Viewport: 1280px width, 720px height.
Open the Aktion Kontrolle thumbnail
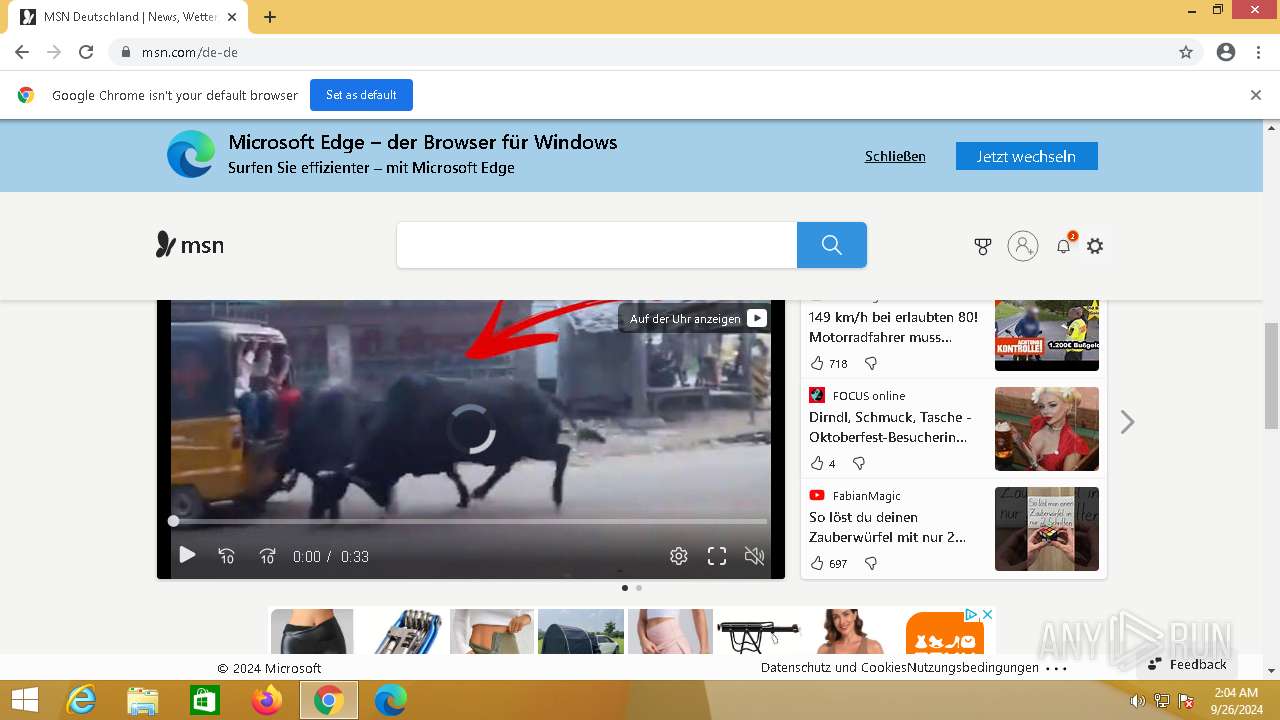coord(1047,335)
